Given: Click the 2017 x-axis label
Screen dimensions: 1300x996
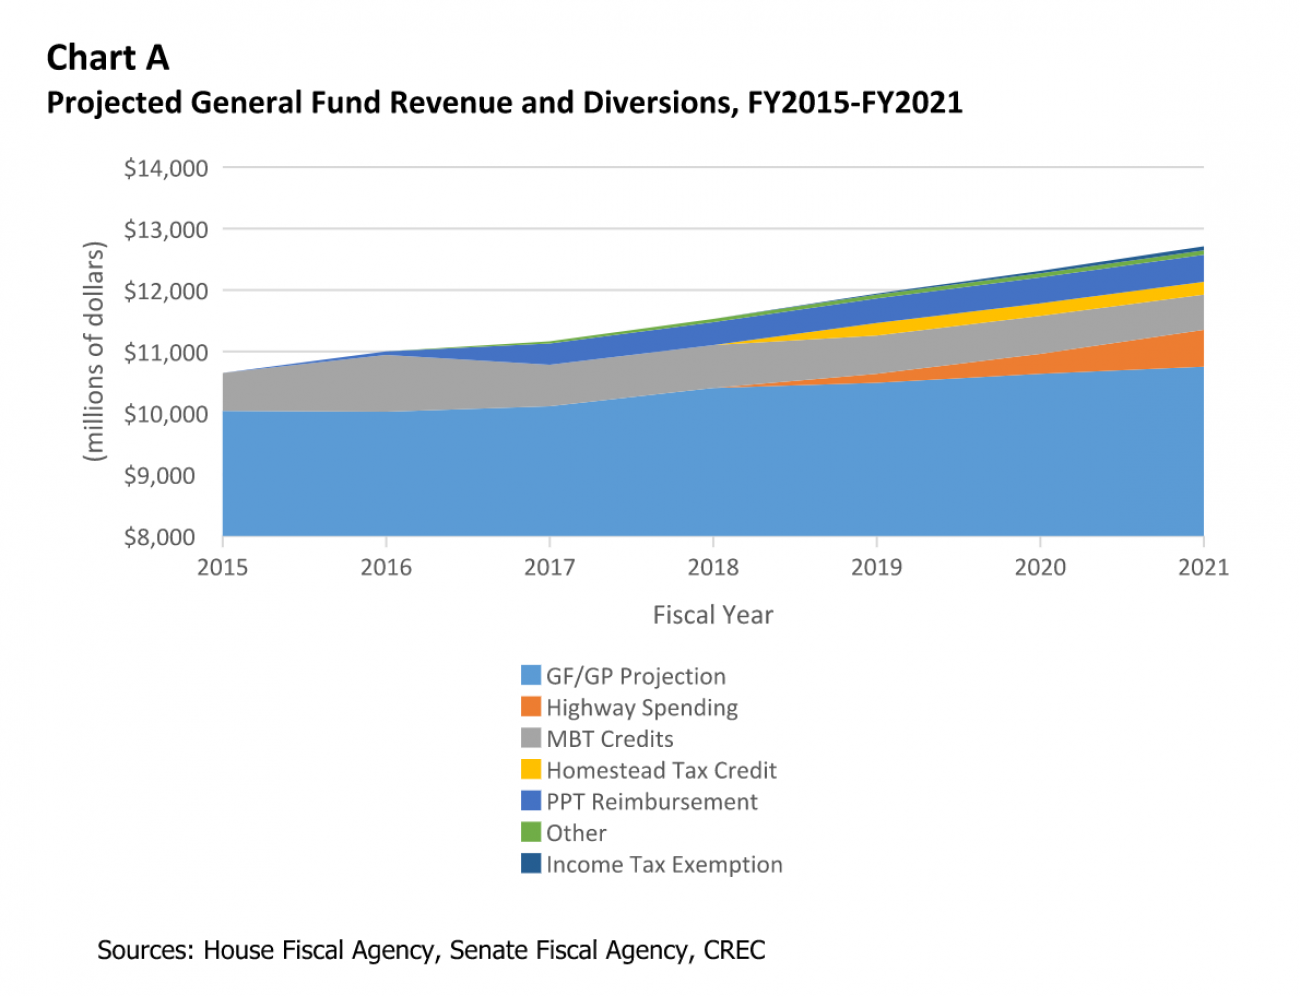Looking at the screenshot, I should click(x=549, y=567).
